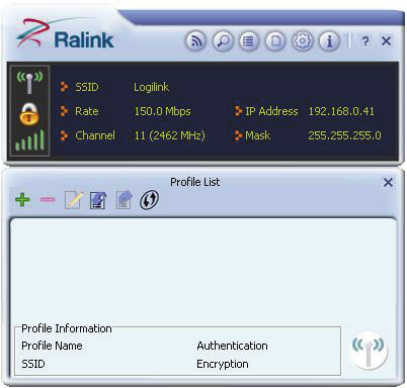This screenshot has width=407, height=388.
Task: Click the SSID label in Profile Information
Action: 33,364
